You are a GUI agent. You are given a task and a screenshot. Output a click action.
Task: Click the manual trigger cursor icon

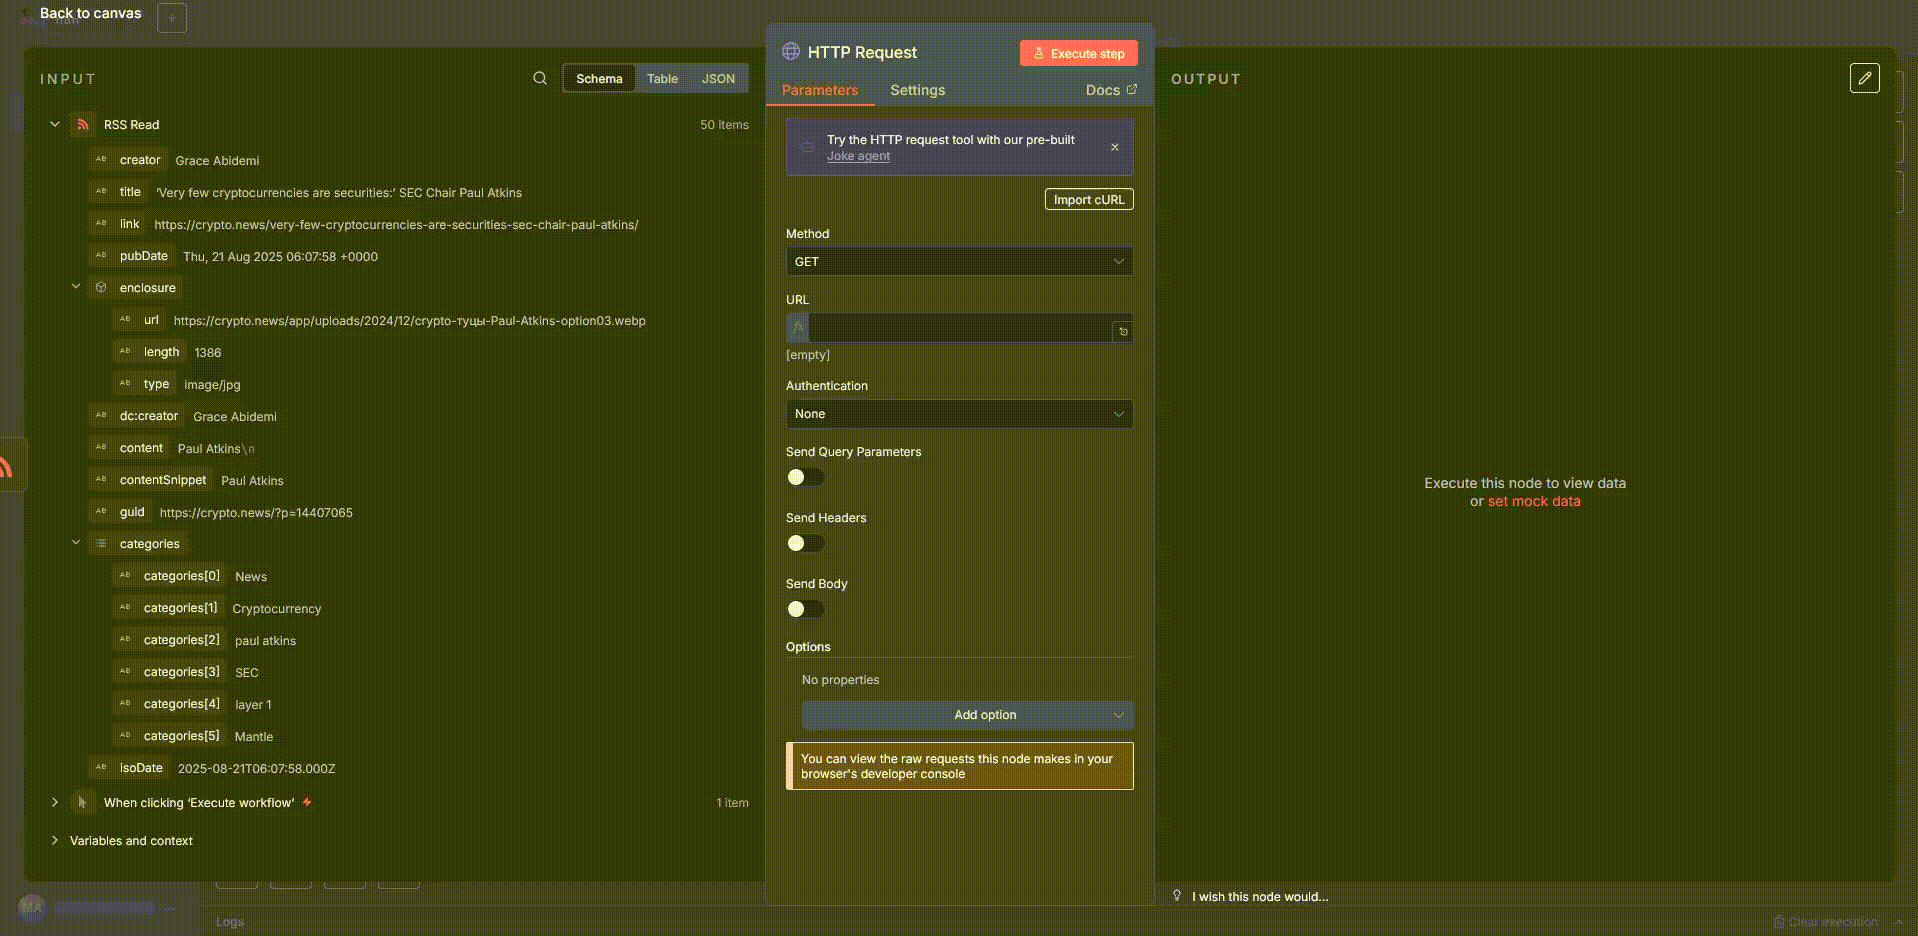(x=83, y=803)
